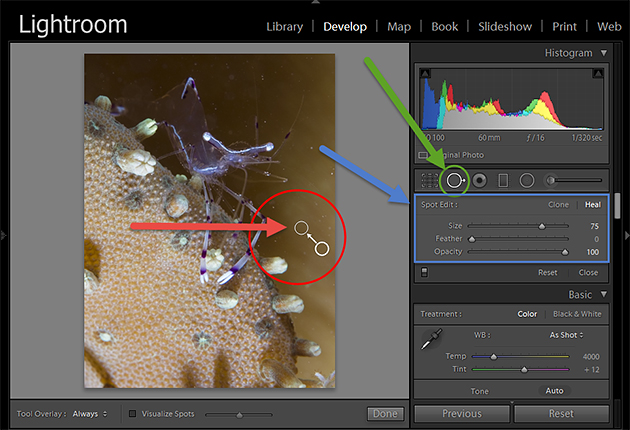The width and height of the screenshot is (630, 430).
Task: Adjust the Temp slider
Action: coord(521,356)
